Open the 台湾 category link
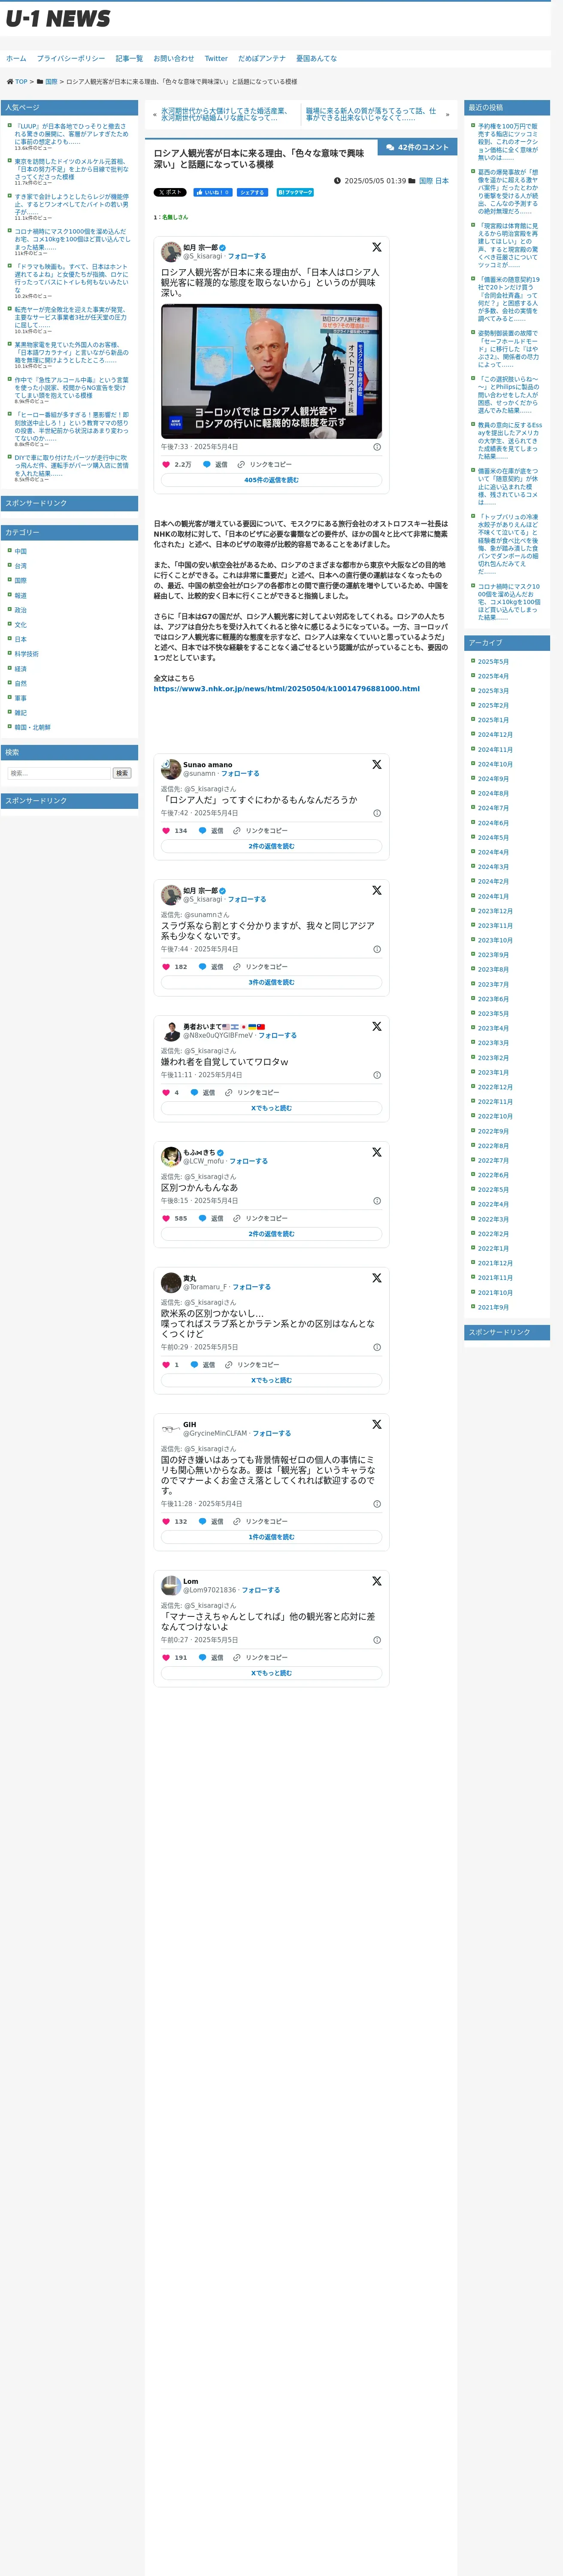Image resolution: width=563 pixels, height=2576 pixels. pyautogui.click(x=21, y=566)
